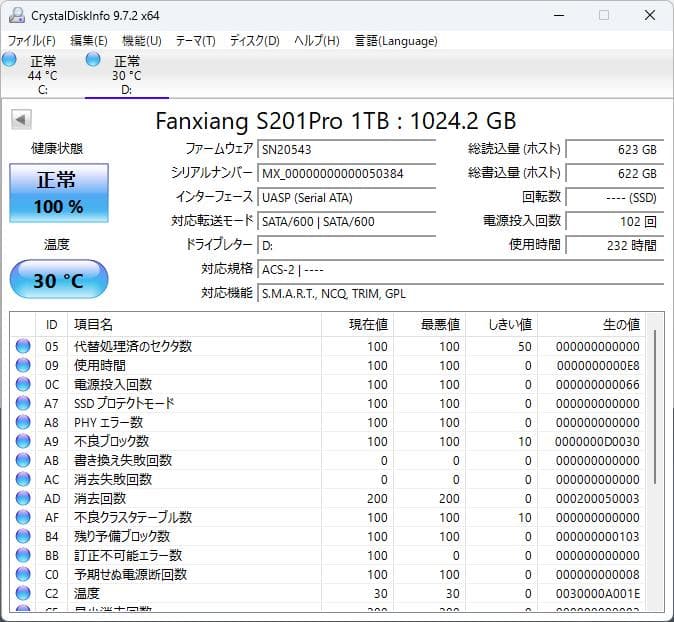Click the しきい値 column header
This screenshot has width=674, height=622.
click(x=501, y=325)
